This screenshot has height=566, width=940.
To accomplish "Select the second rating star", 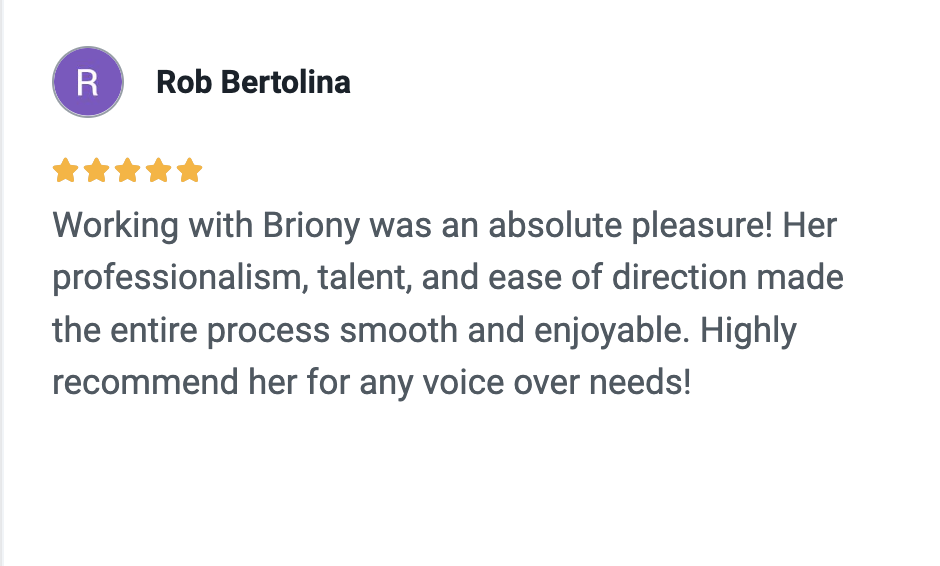I will (x=97, y=170).
